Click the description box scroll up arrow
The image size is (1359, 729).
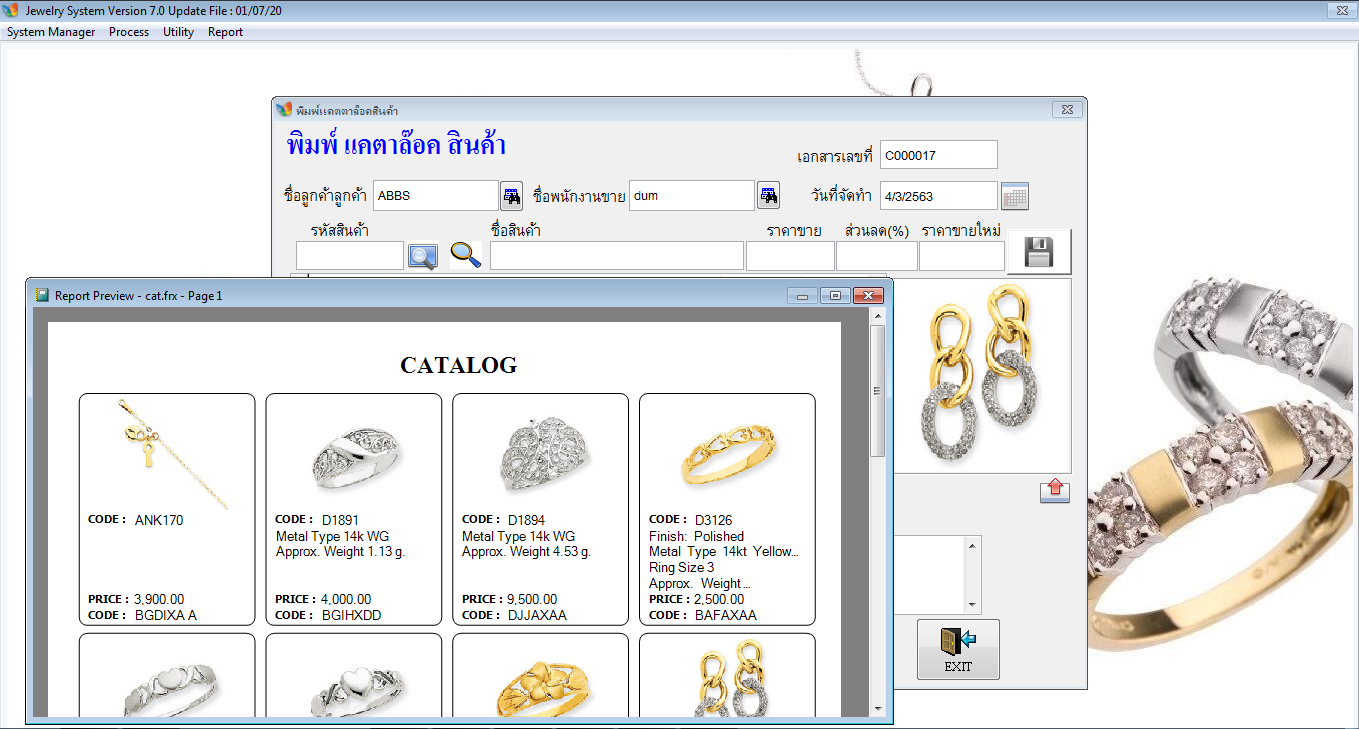click(x=972, y=545)
